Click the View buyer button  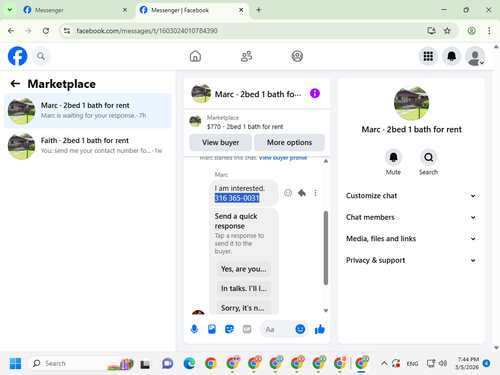[x=220, y=142]
